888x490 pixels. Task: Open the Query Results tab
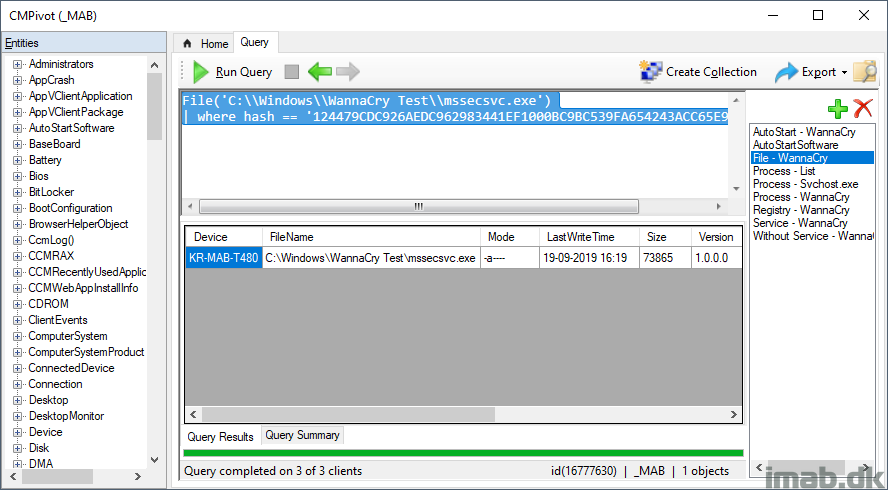click(221, 437)
